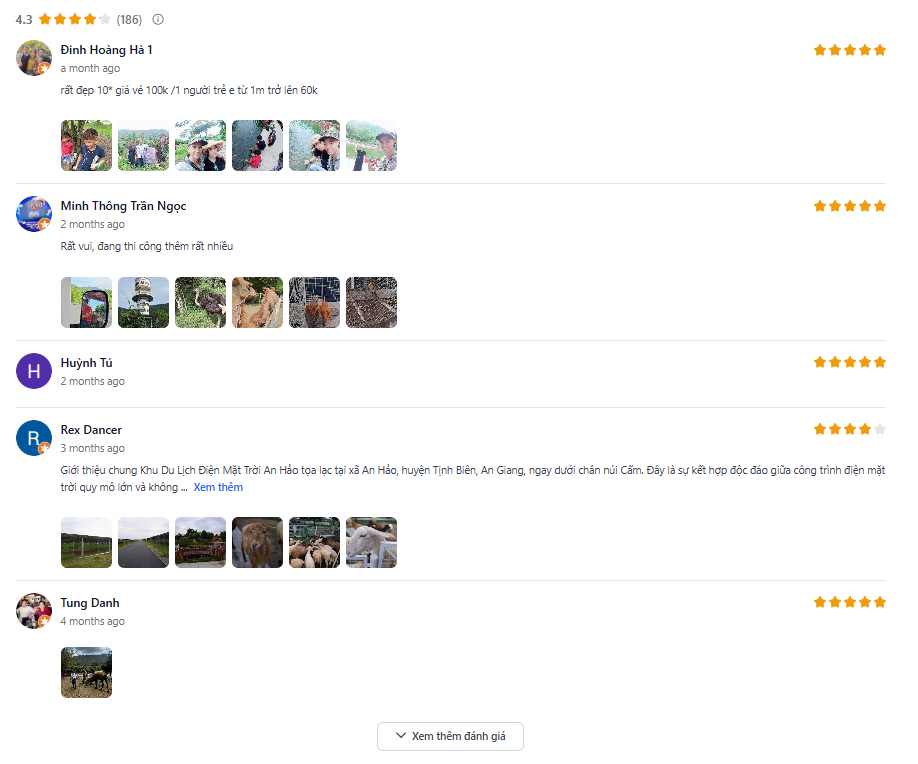Image resolution: width=918 pixels, height=764 pixels.
Task: Open Tung Danh's profile avatar
Action: [34, 611]
